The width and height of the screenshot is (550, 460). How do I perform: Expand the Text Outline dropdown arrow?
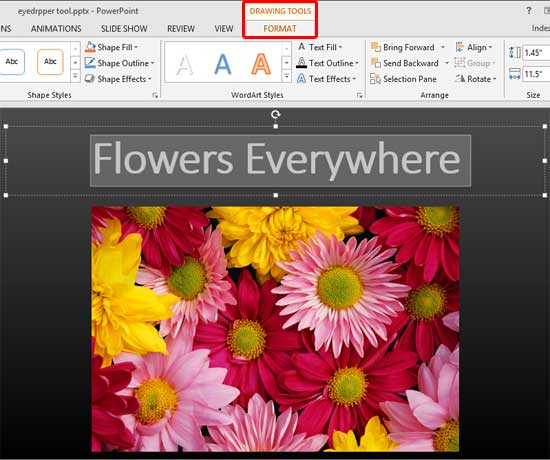coord(357,64)
